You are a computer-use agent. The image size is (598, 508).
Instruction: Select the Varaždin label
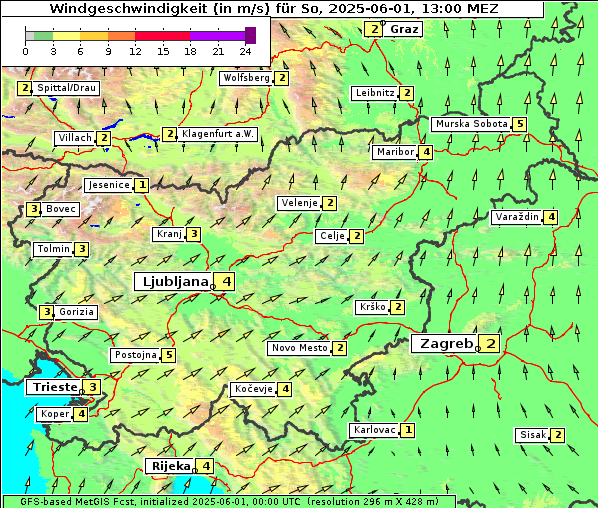[x=516, y=217]
